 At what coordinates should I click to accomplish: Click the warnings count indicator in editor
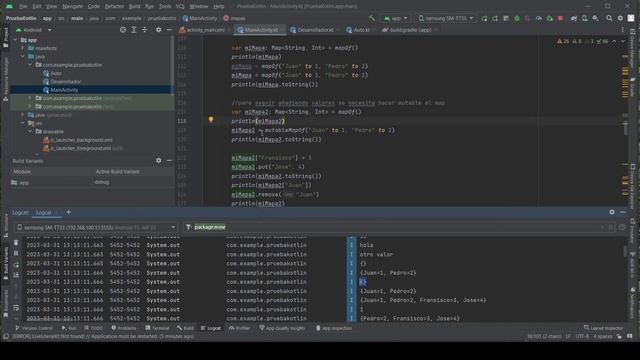pos(563,41)
